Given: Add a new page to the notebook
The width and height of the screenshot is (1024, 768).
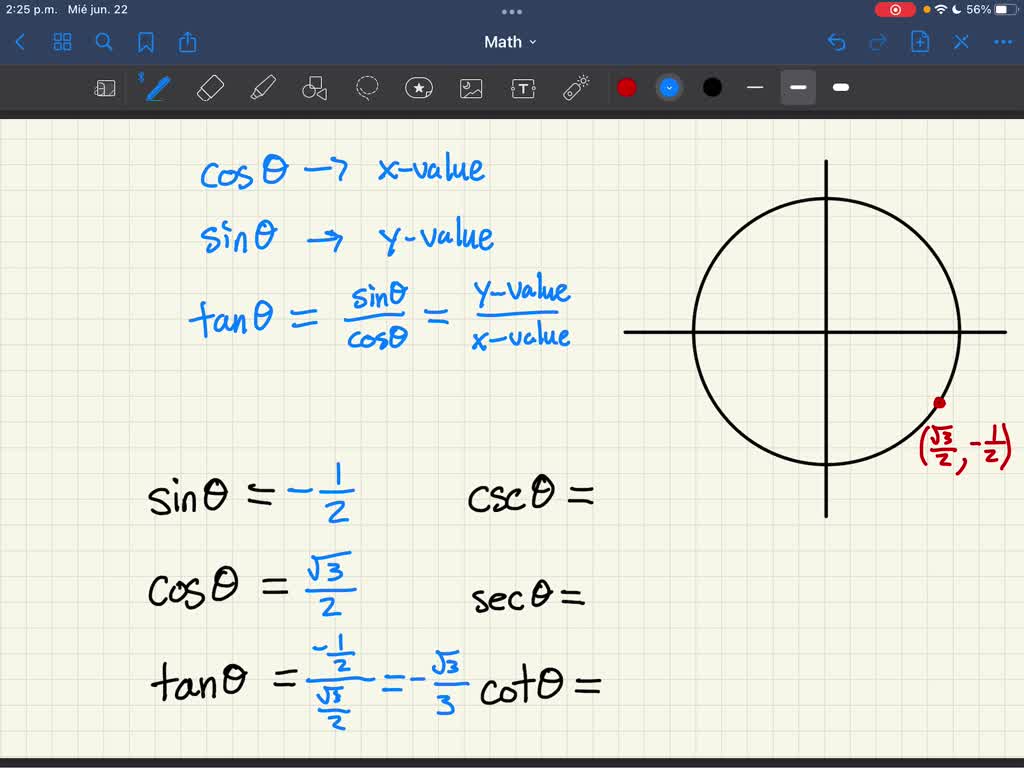Looking at the screenshot, I should (x=919, y=42).
